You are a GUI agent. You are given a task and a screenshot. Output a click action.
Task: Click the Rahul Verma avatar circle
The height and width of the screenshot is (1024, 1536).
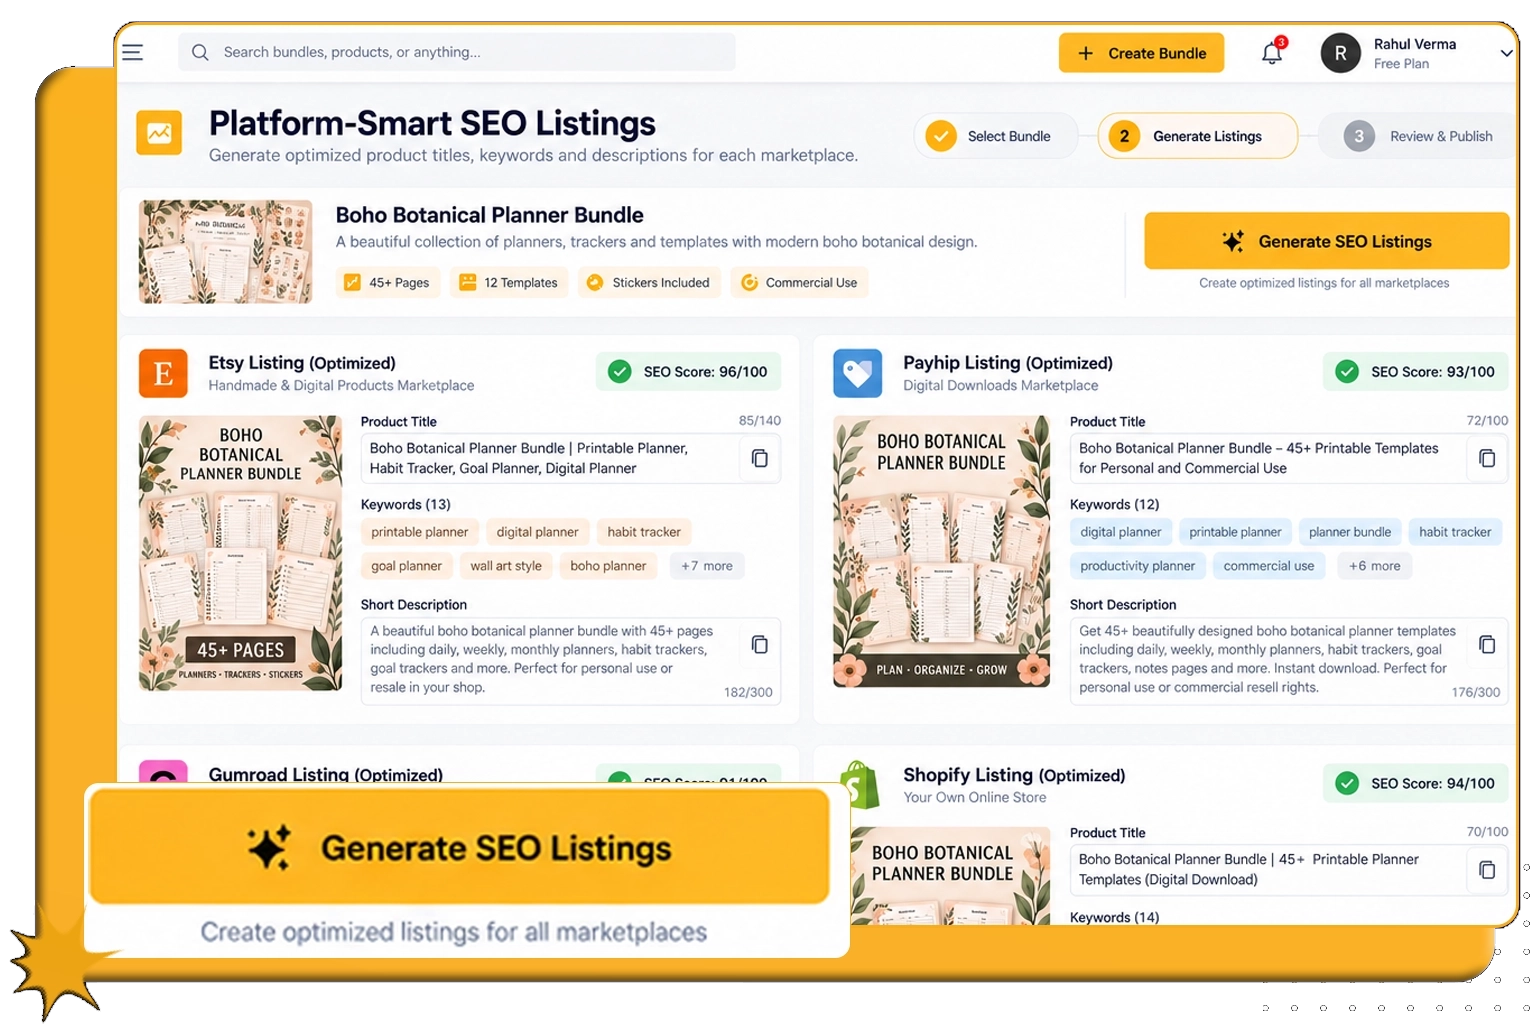pyautogui.click(x=1341, y=53)
